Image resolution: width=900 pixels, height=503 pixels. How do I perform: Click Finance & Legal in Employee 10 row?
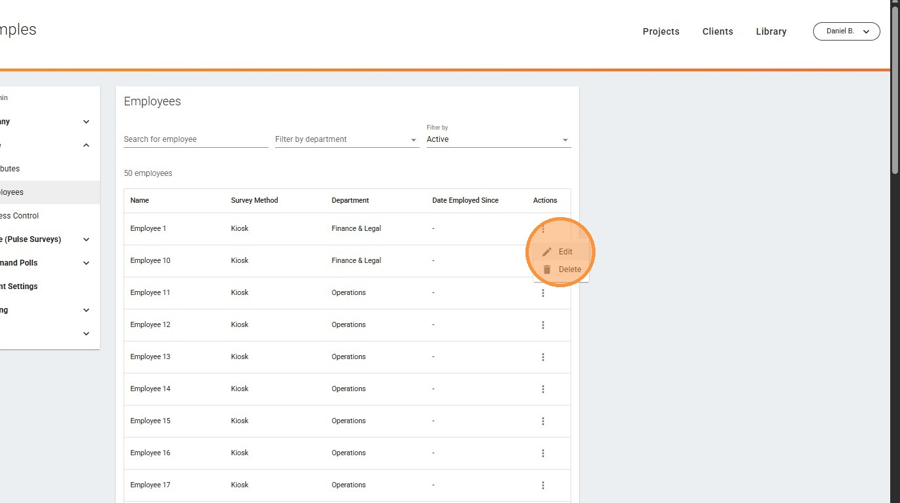(x=356, y=261)
